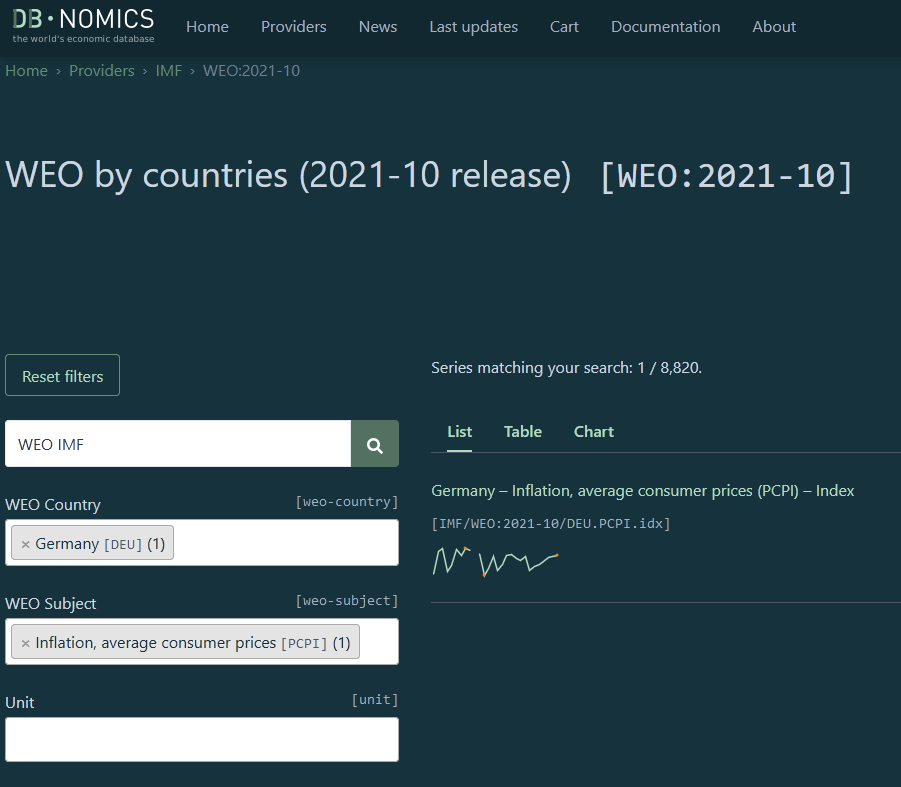Click the [unit] code label
The width and height of the screenshot is (901, 787).
pyautogui.click(x=375, y=700)
